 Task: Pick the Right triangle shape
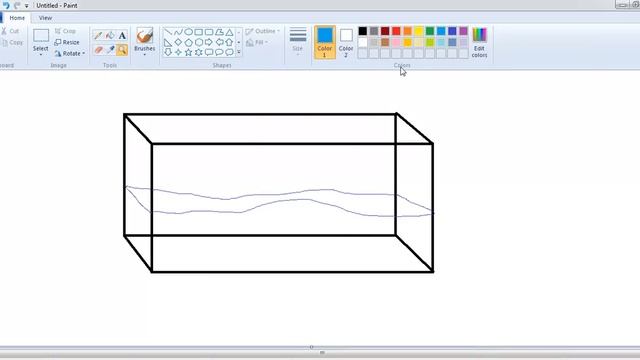coord(168,42)
